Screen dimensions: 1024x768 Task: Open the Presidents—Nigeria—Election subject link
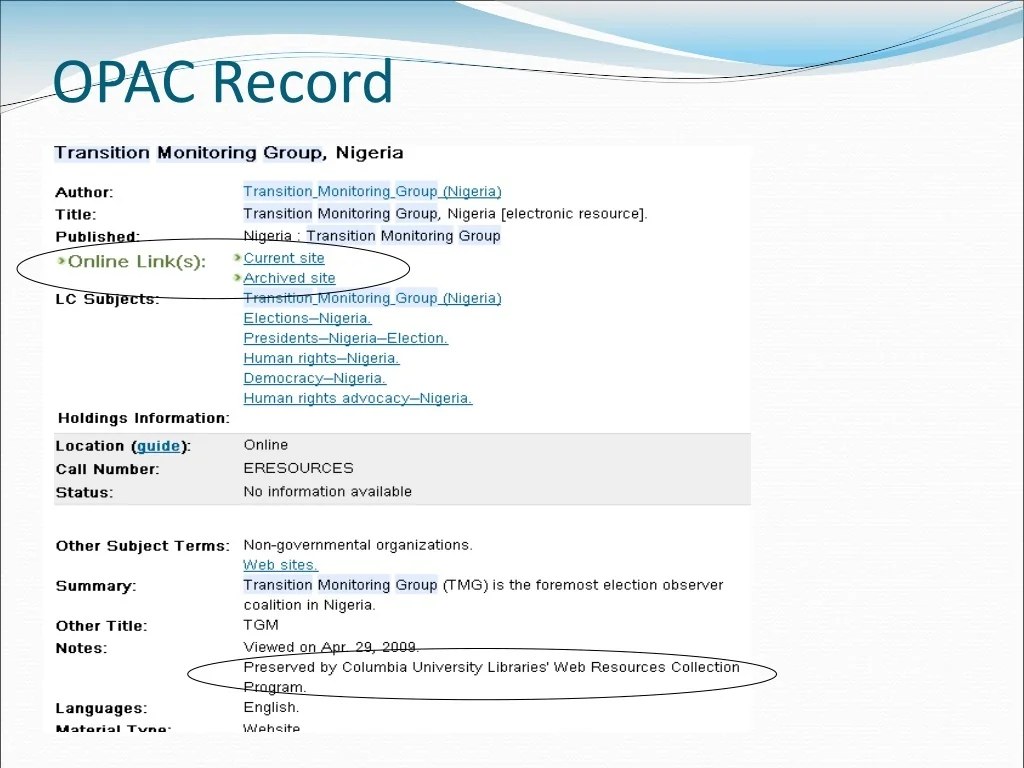click(345, 338)
